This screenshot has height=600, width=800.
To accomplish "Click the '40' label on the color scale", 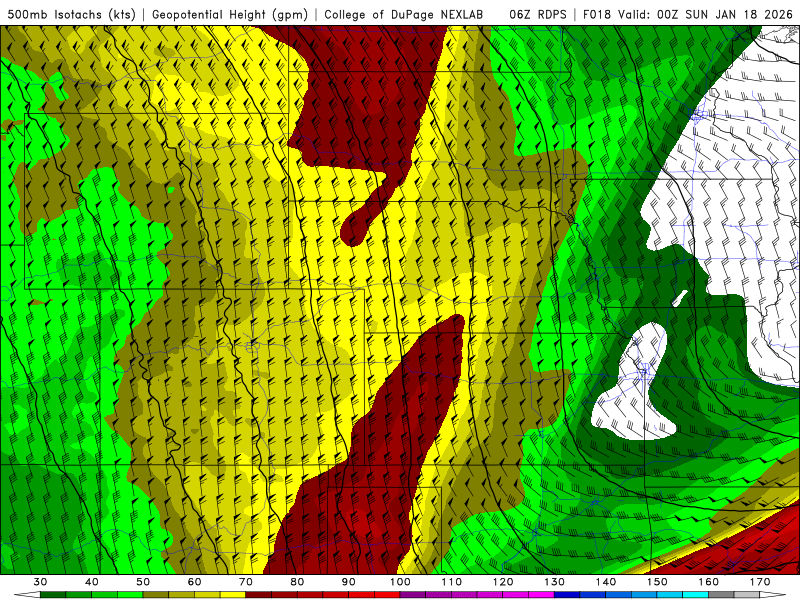I will pyautogui.click(x=92, y=582).
